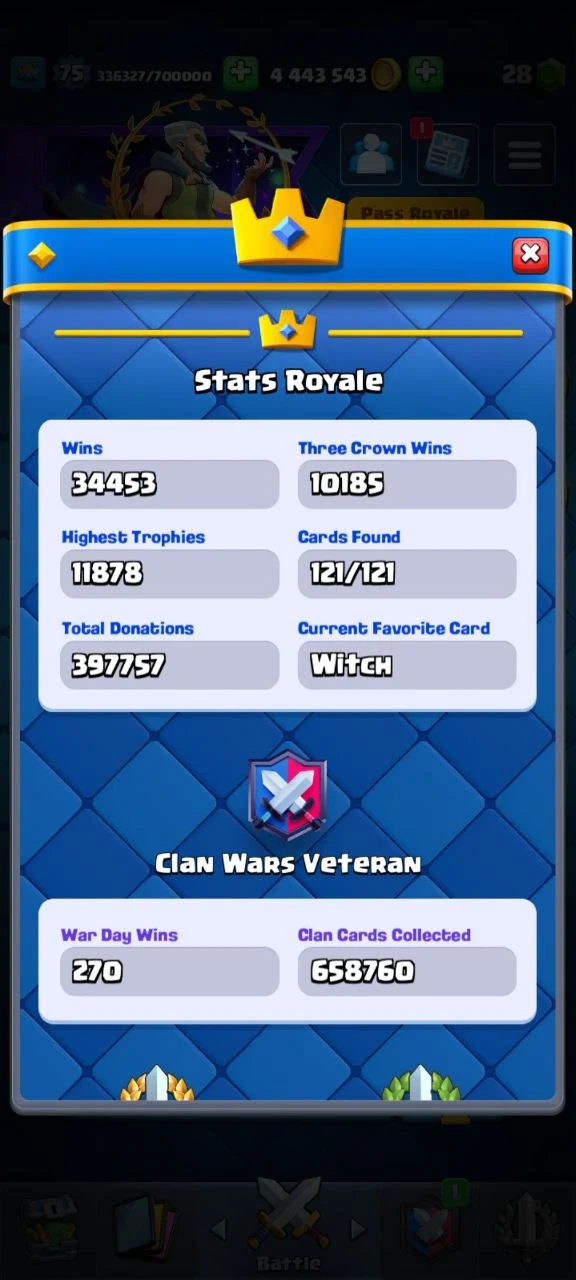This screenshot has width=576, height=1280.
Task: Tap the gold crown emblem on banner
Action: [288, 230]
